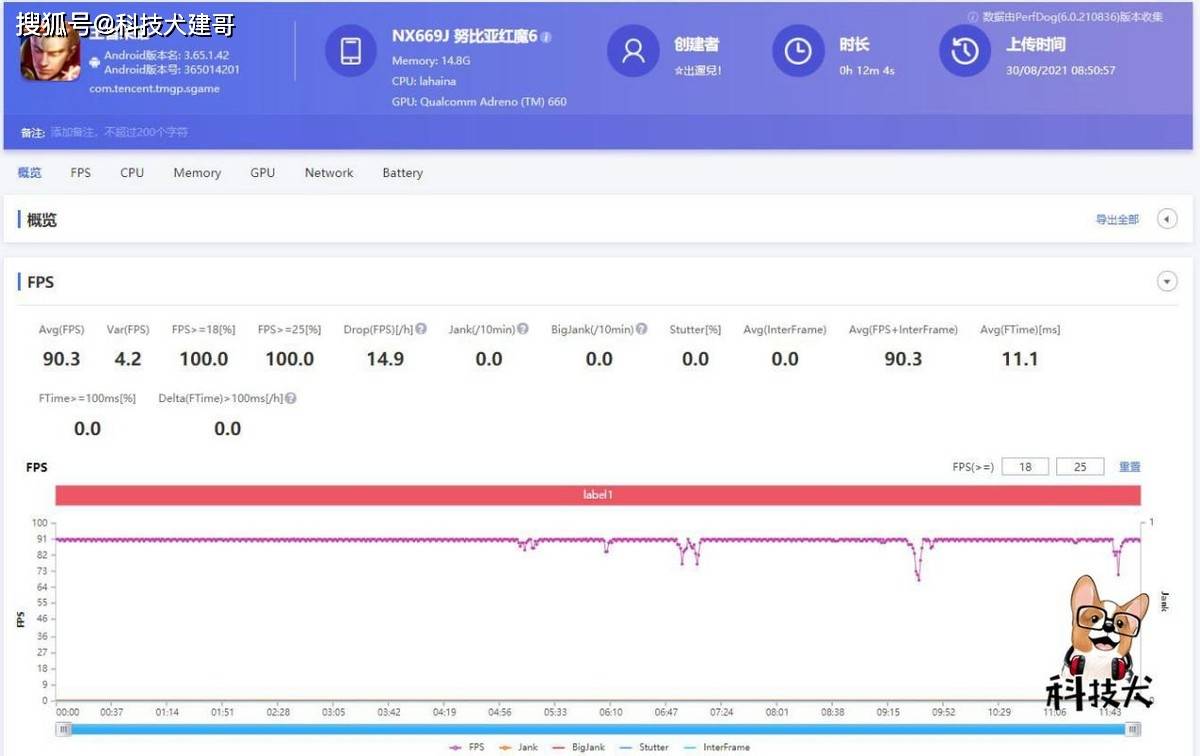Open the help icon next to Drop(FPS)[/h]

421,328
